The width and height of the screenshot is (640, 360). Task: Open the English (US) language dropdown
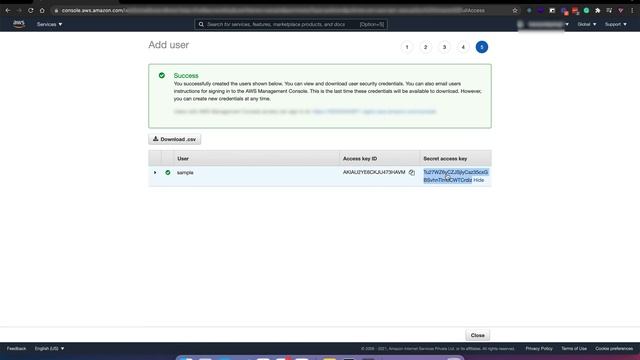pos(49,349)
